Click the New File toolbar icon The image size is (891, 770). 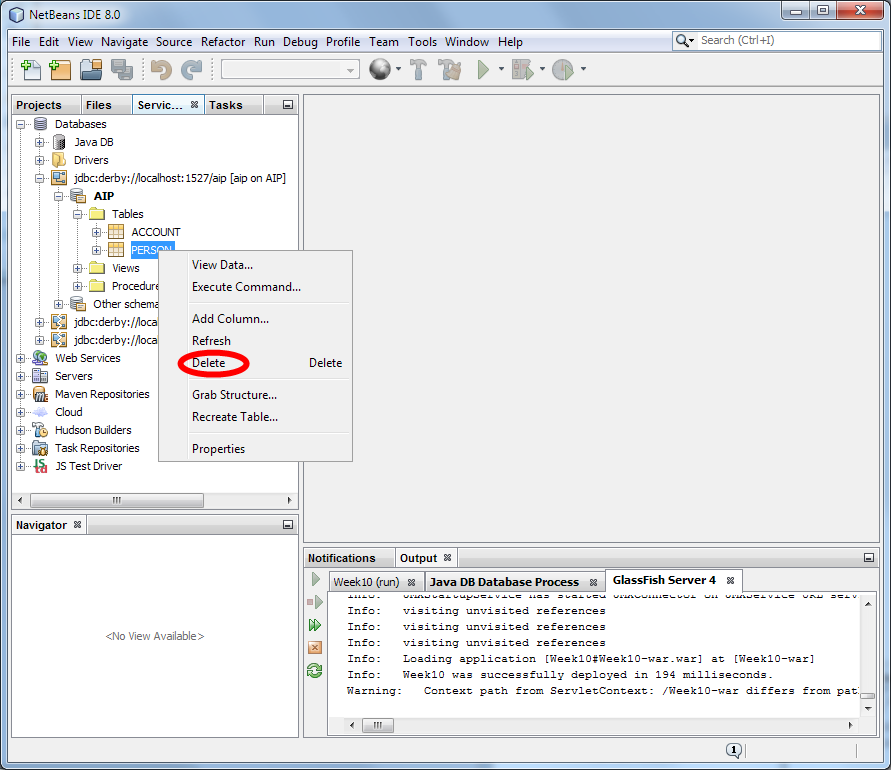[x=30, y=69]
